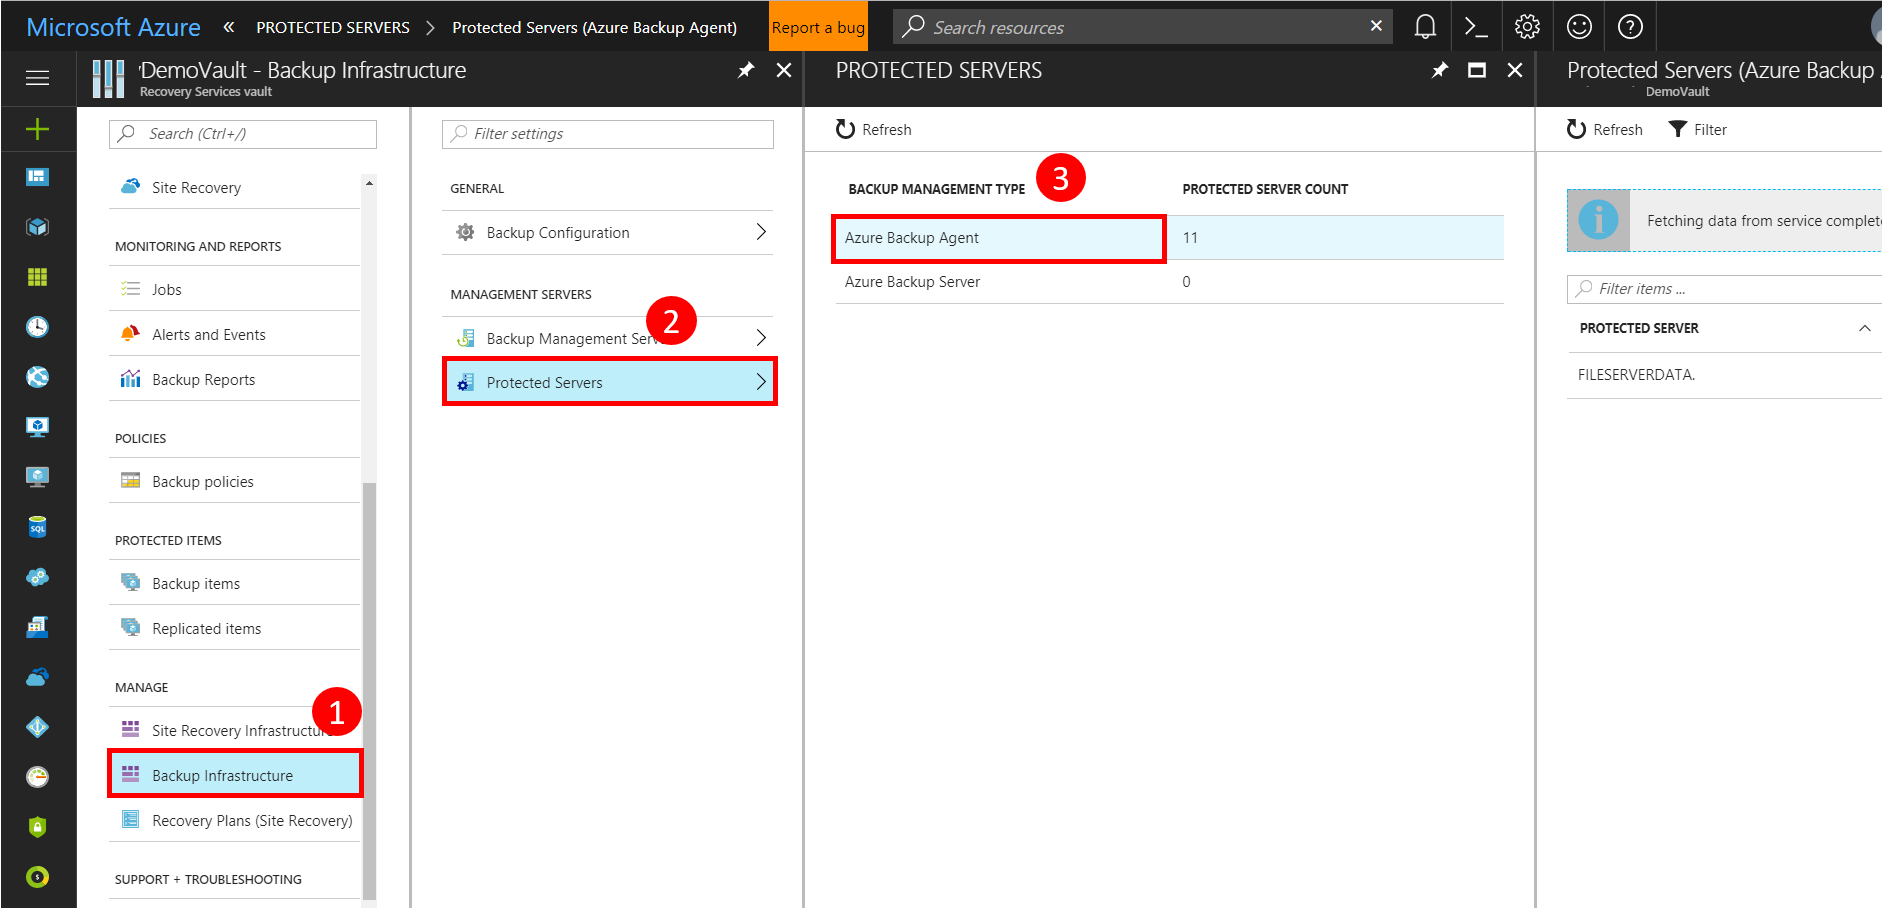
Task: Click the smiley feedback icon
Action: click(x=1579, y=27)
